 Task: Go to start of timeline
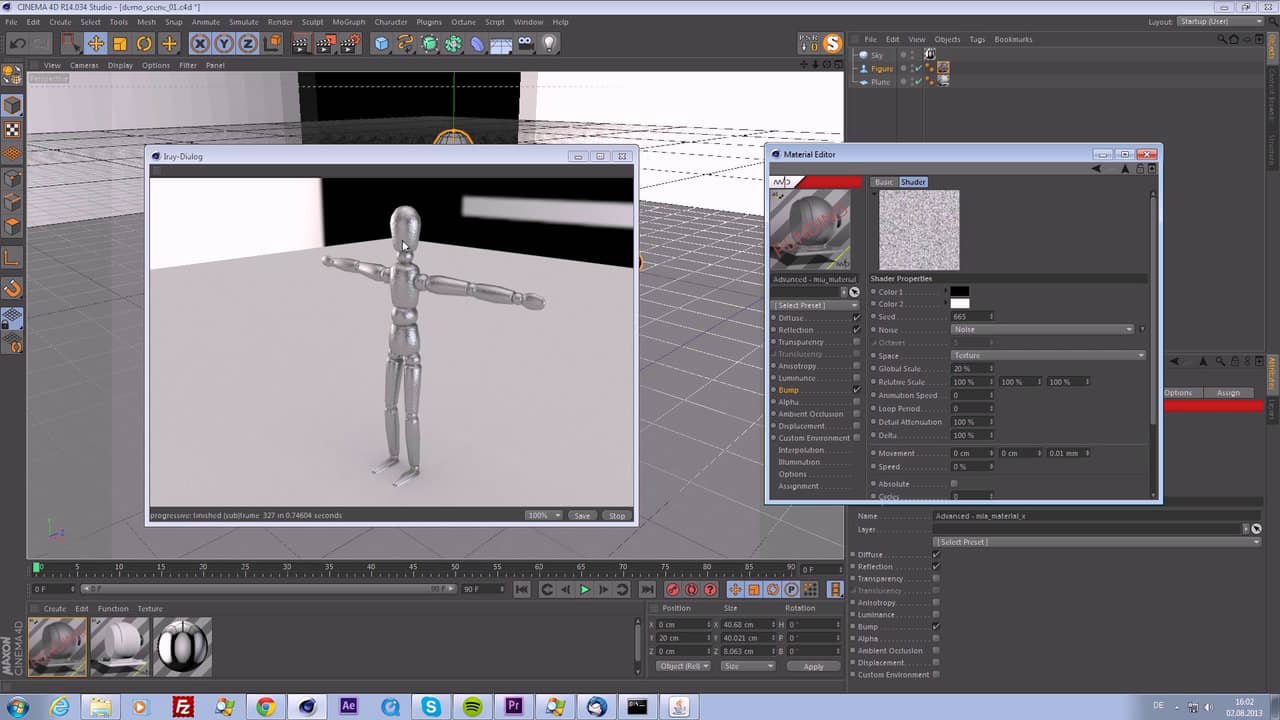(x=522, y=590)
